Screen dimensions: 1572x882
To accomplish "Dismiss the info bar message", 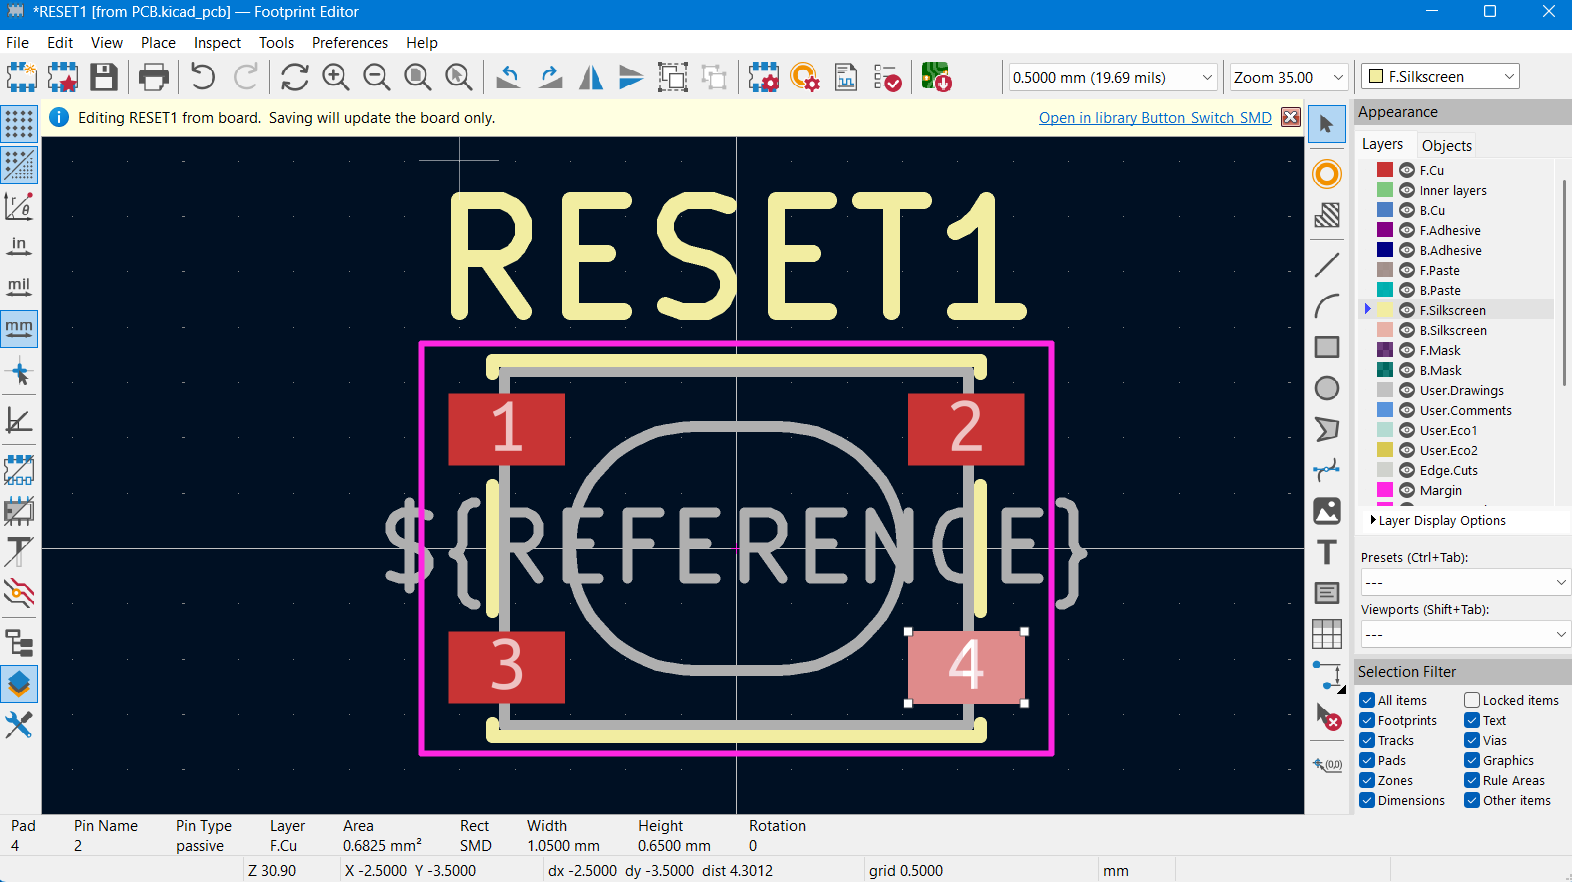I will tap(1291, 117).
